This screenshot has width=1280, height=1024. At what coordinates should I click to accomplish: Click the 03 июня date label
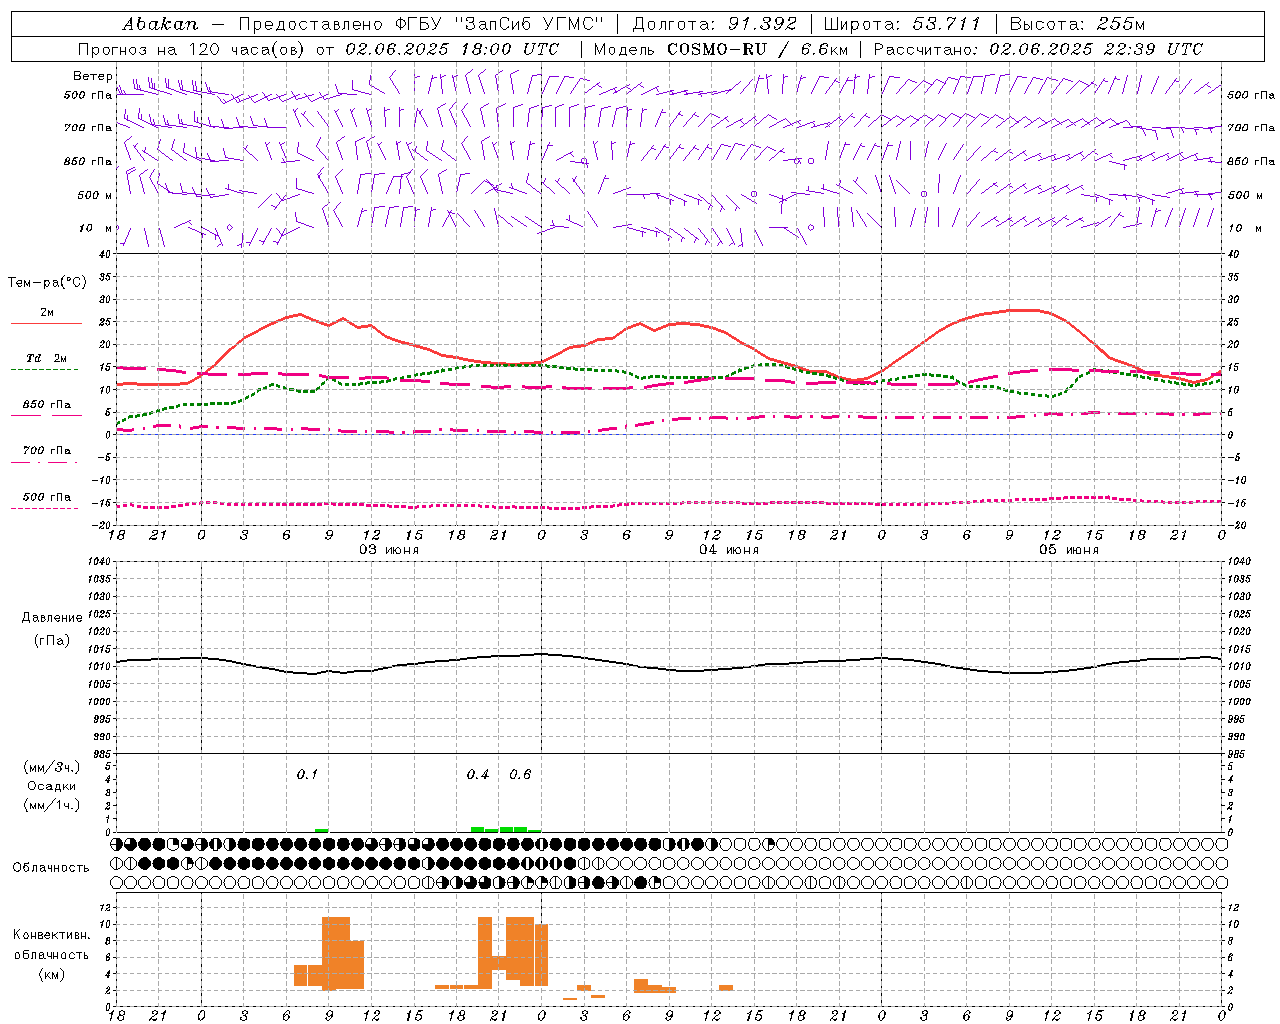click(389, 550)
